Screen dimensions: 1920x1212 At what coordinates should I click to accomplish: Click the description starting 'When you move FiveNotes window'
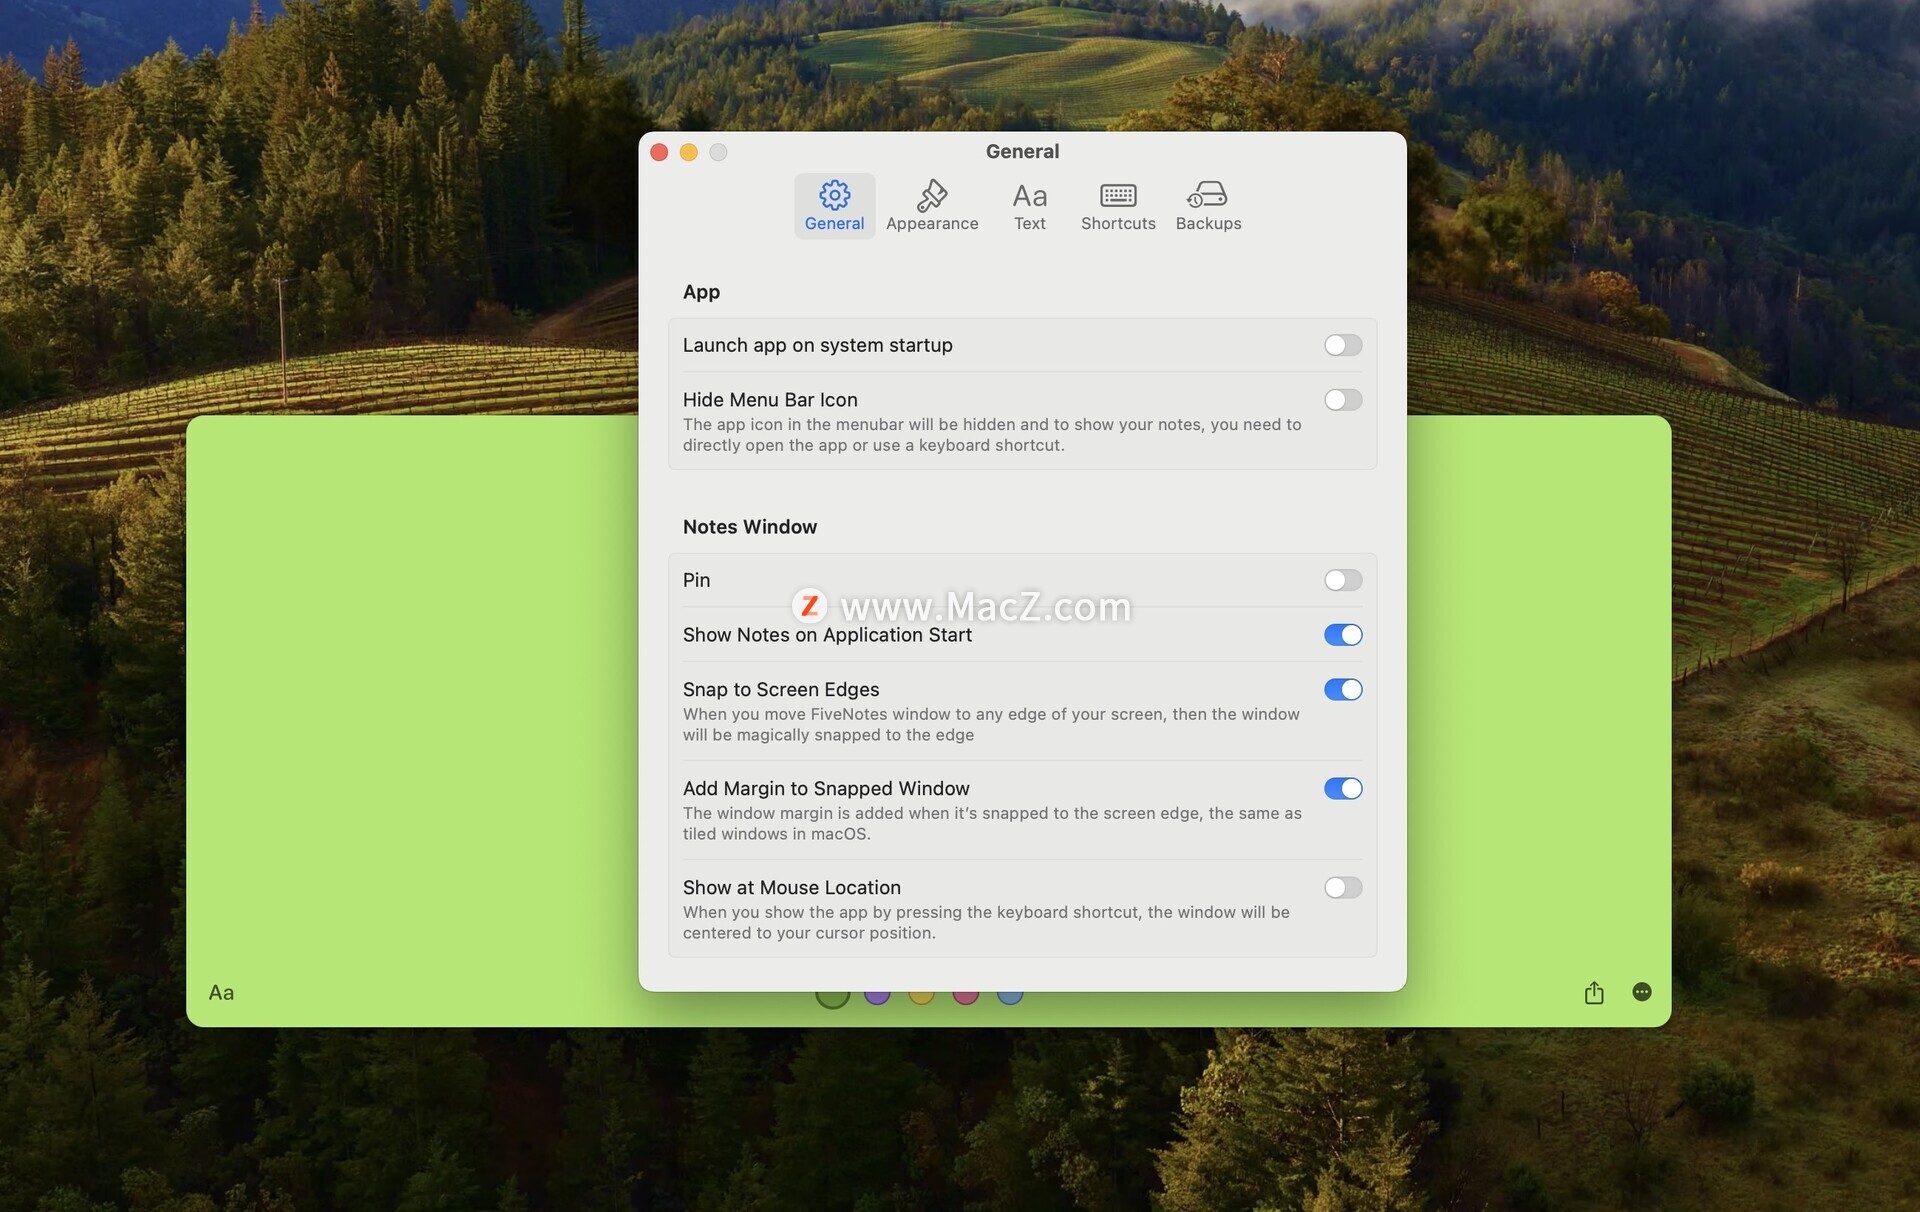991,725
